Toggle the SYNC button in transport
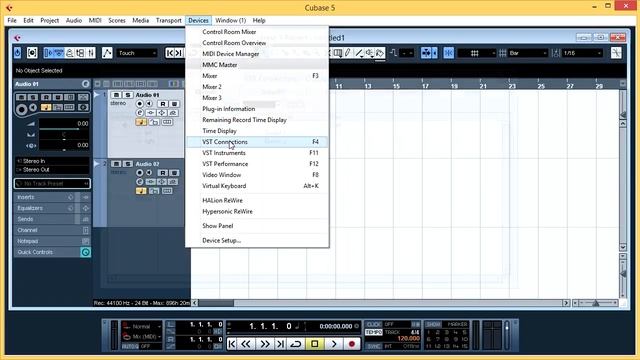The width and height of the screenshot is (640, 360). 373,346
